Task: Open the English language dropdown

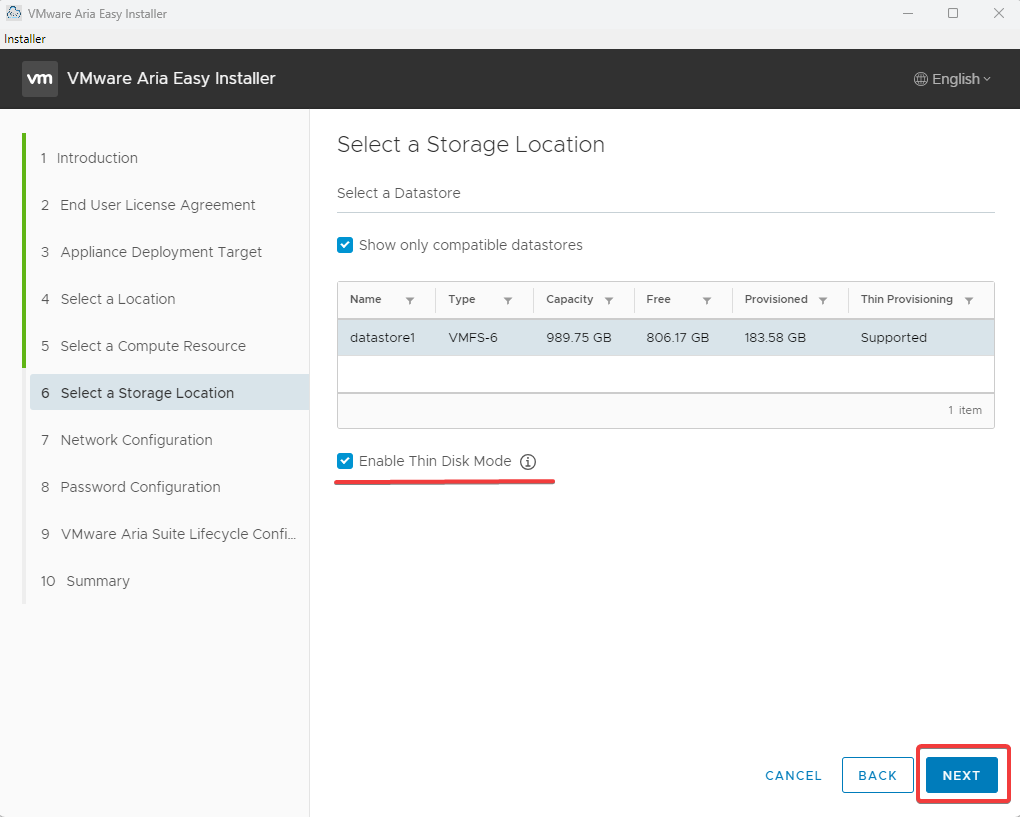Action: pos(953,79)
